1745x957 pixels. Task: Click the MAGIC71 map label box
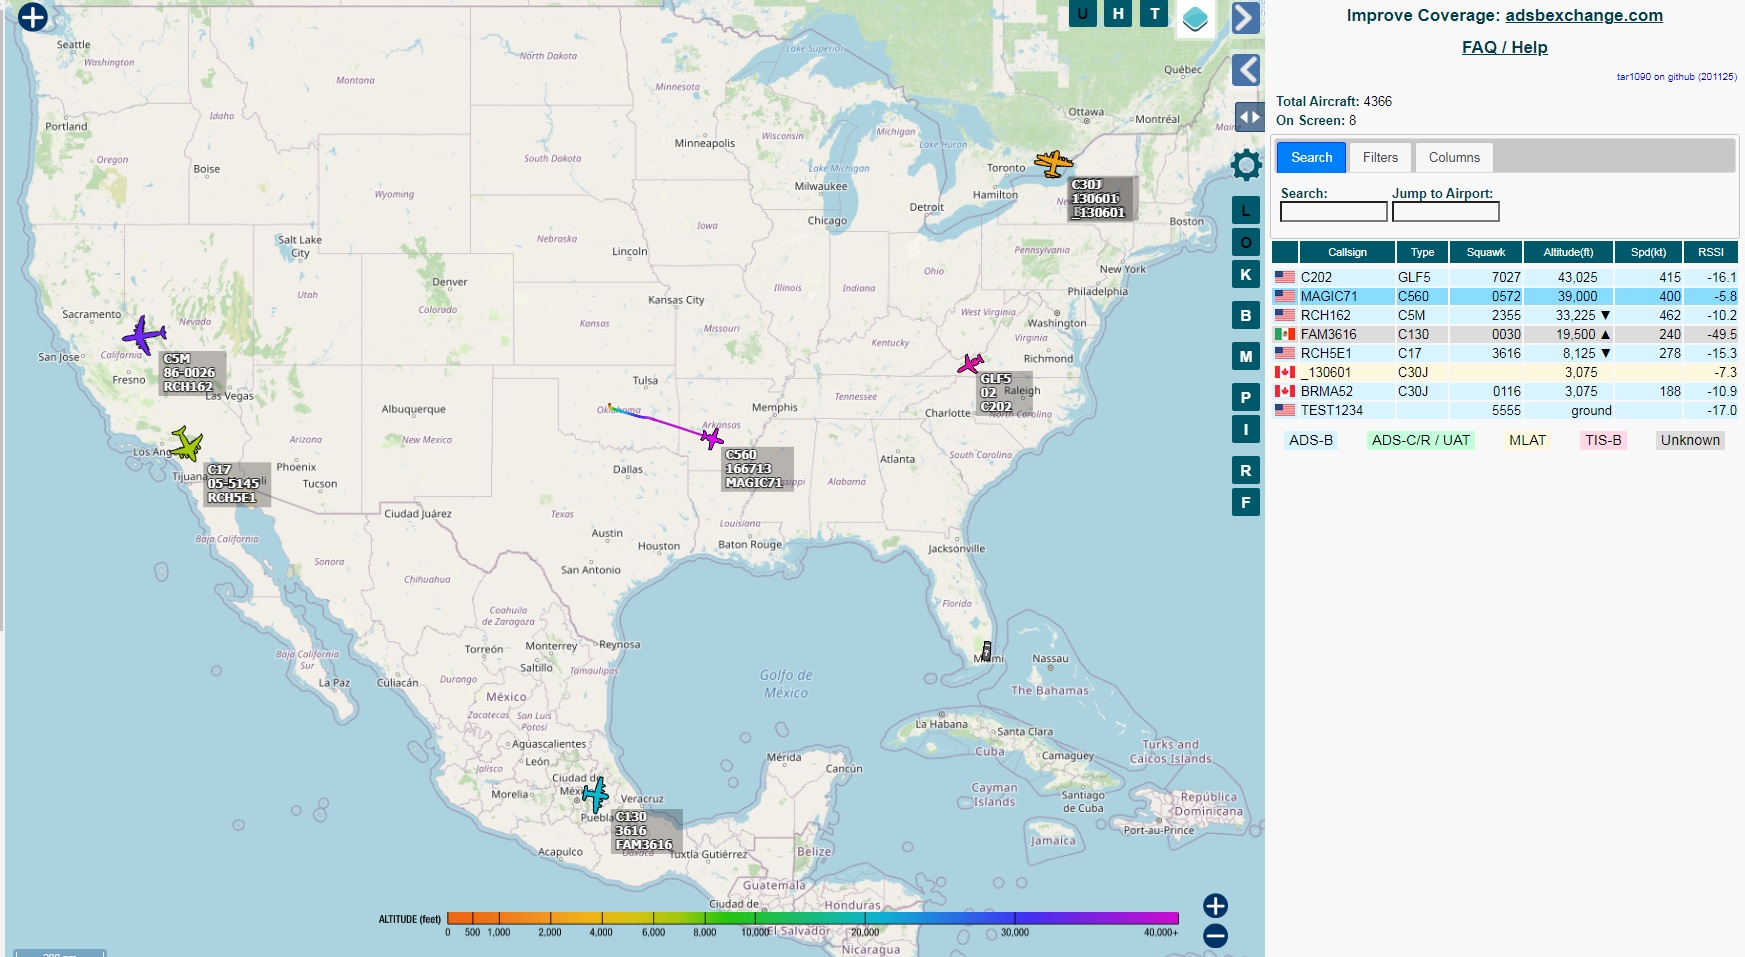(x=758, y=469)
